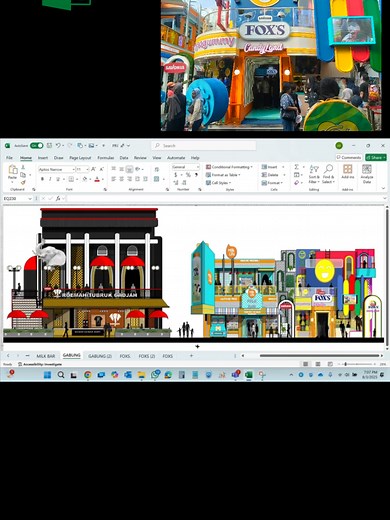Click Insert in the Cells group

pyautogui.click(x=270, y=167)
